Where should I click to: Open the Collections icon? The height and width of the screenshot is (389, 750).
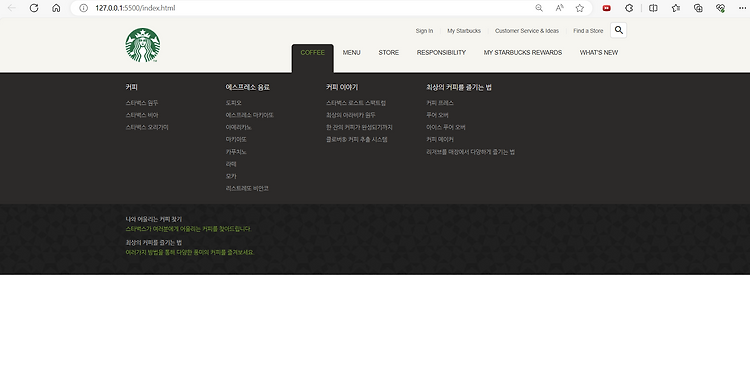pyautogui.click(x=698, y=8)
